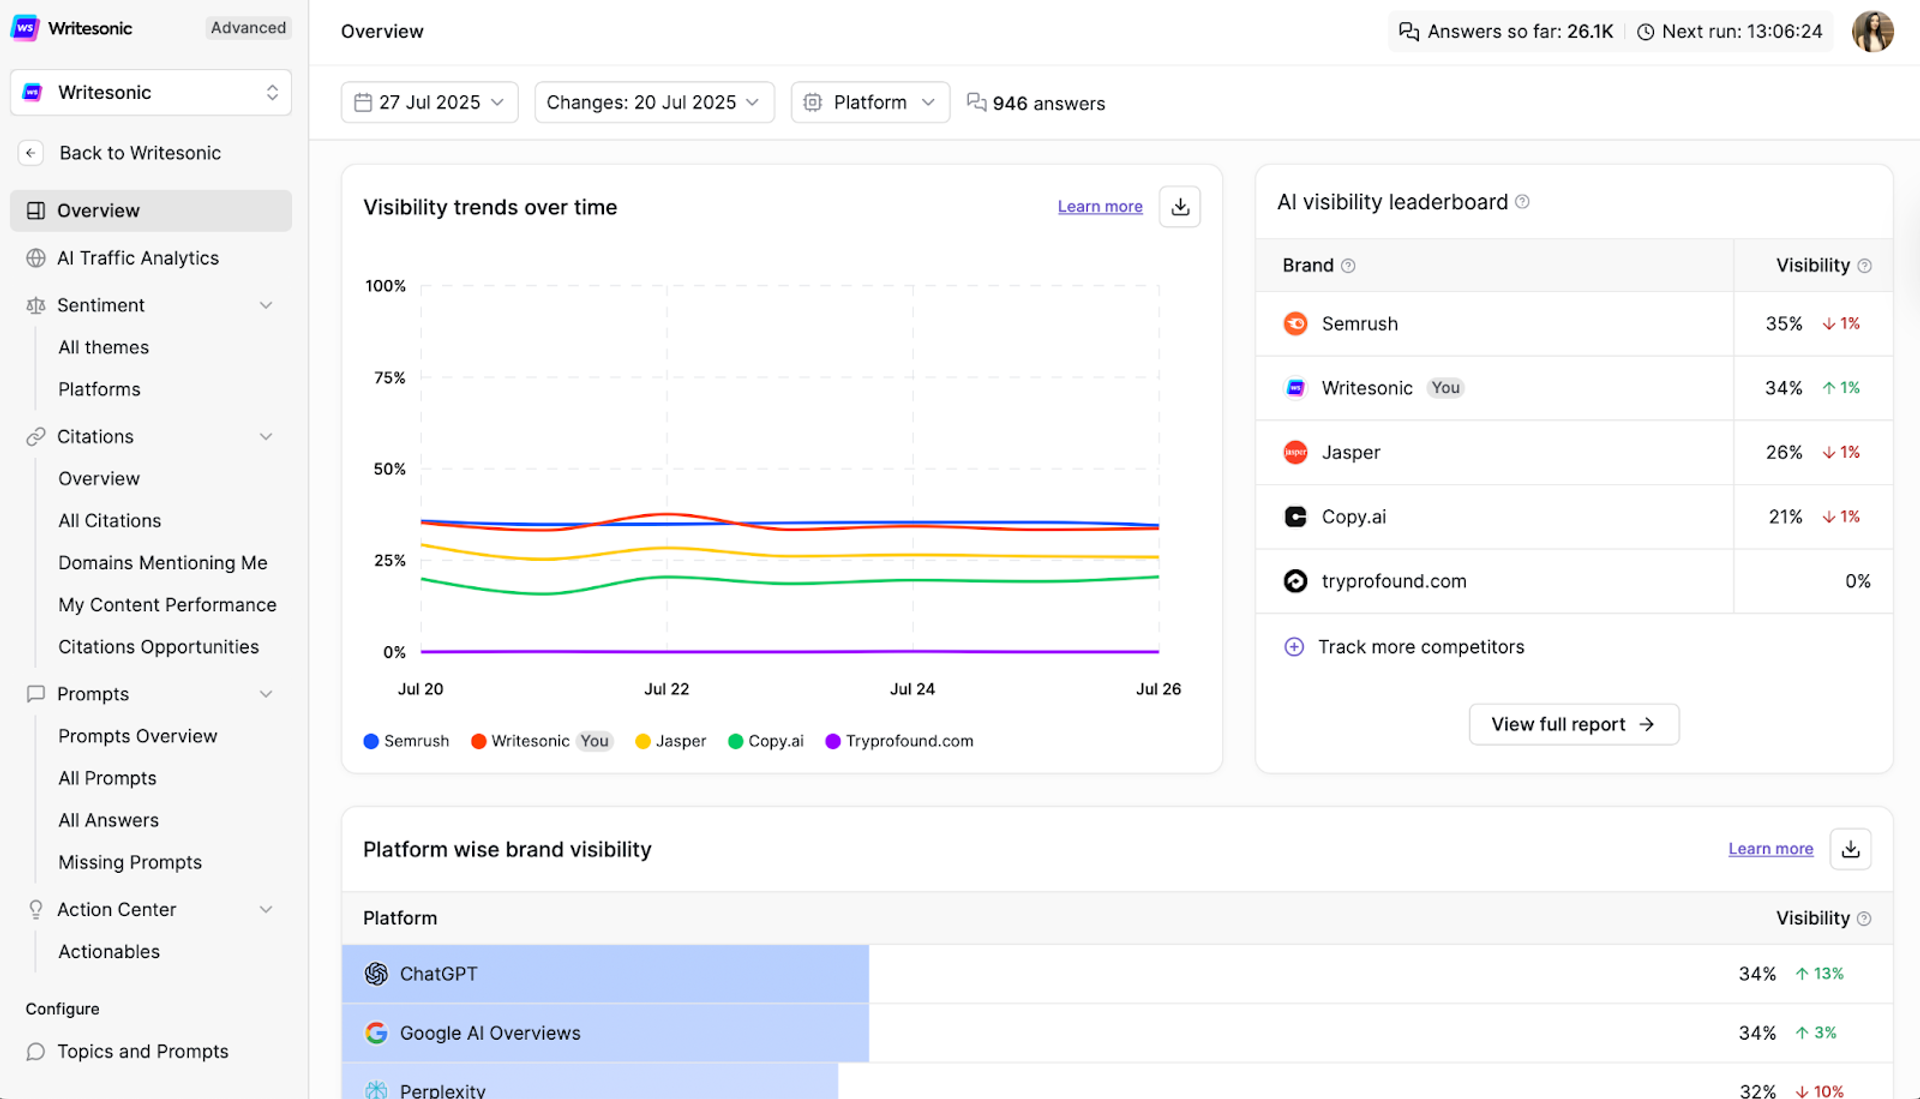
Task: Open Platforms under Sentiment
Action: (99, 390)
